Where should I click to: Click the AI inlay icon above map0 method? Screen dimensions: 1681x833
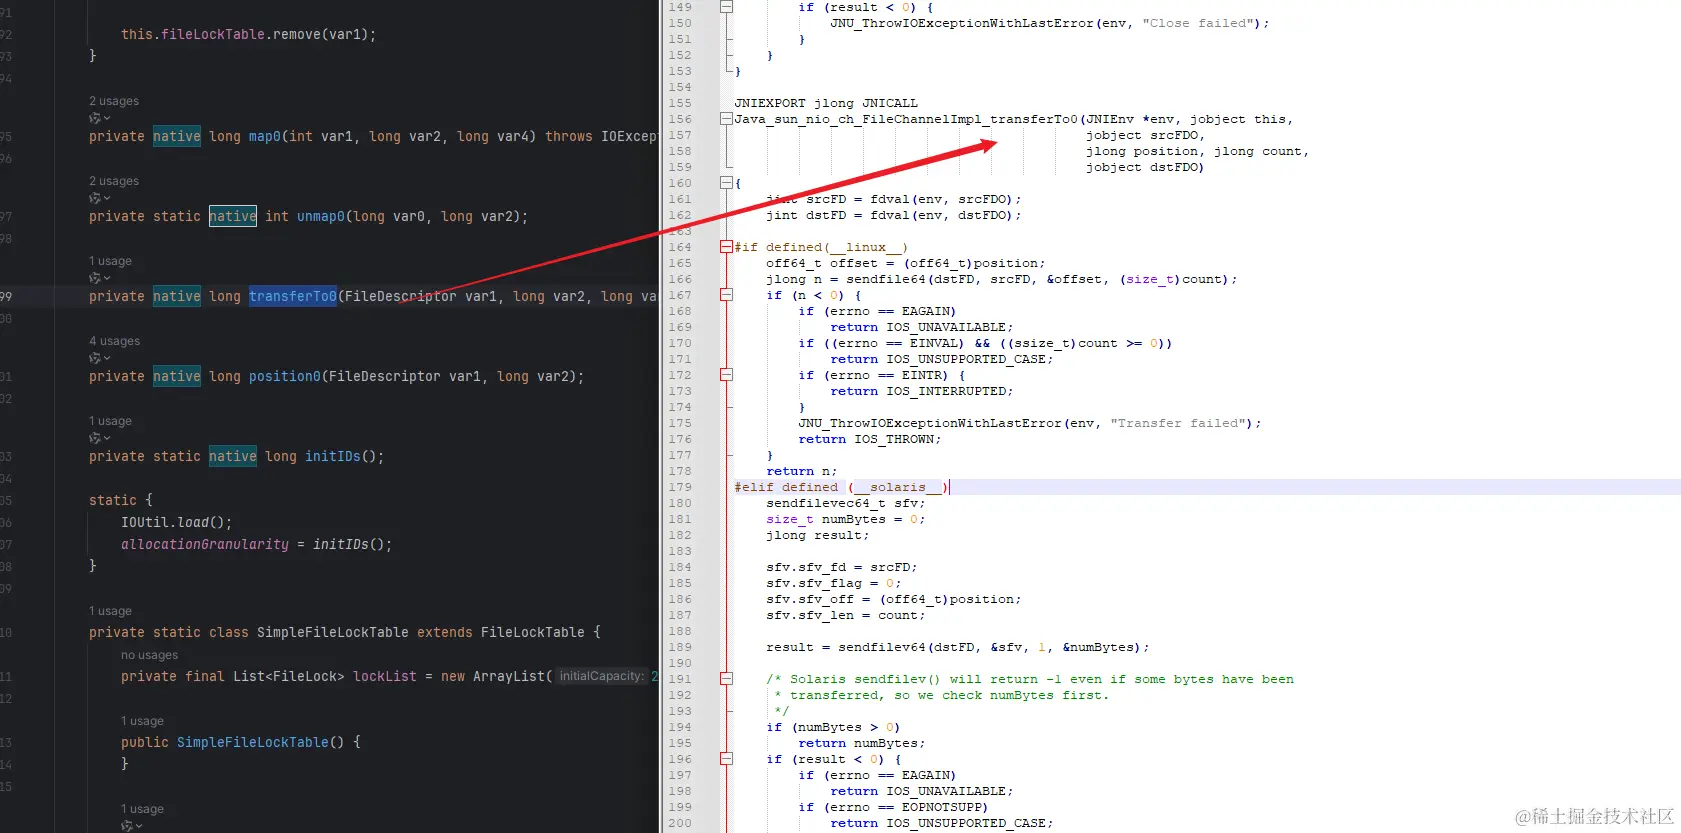[x=99, y=118]
